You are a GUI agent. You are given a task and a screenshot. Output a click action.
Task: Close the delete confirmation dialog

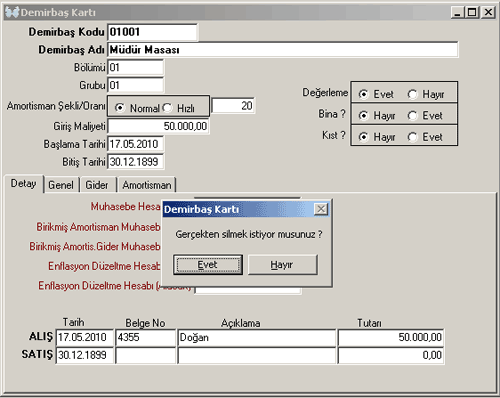[321, 209]
